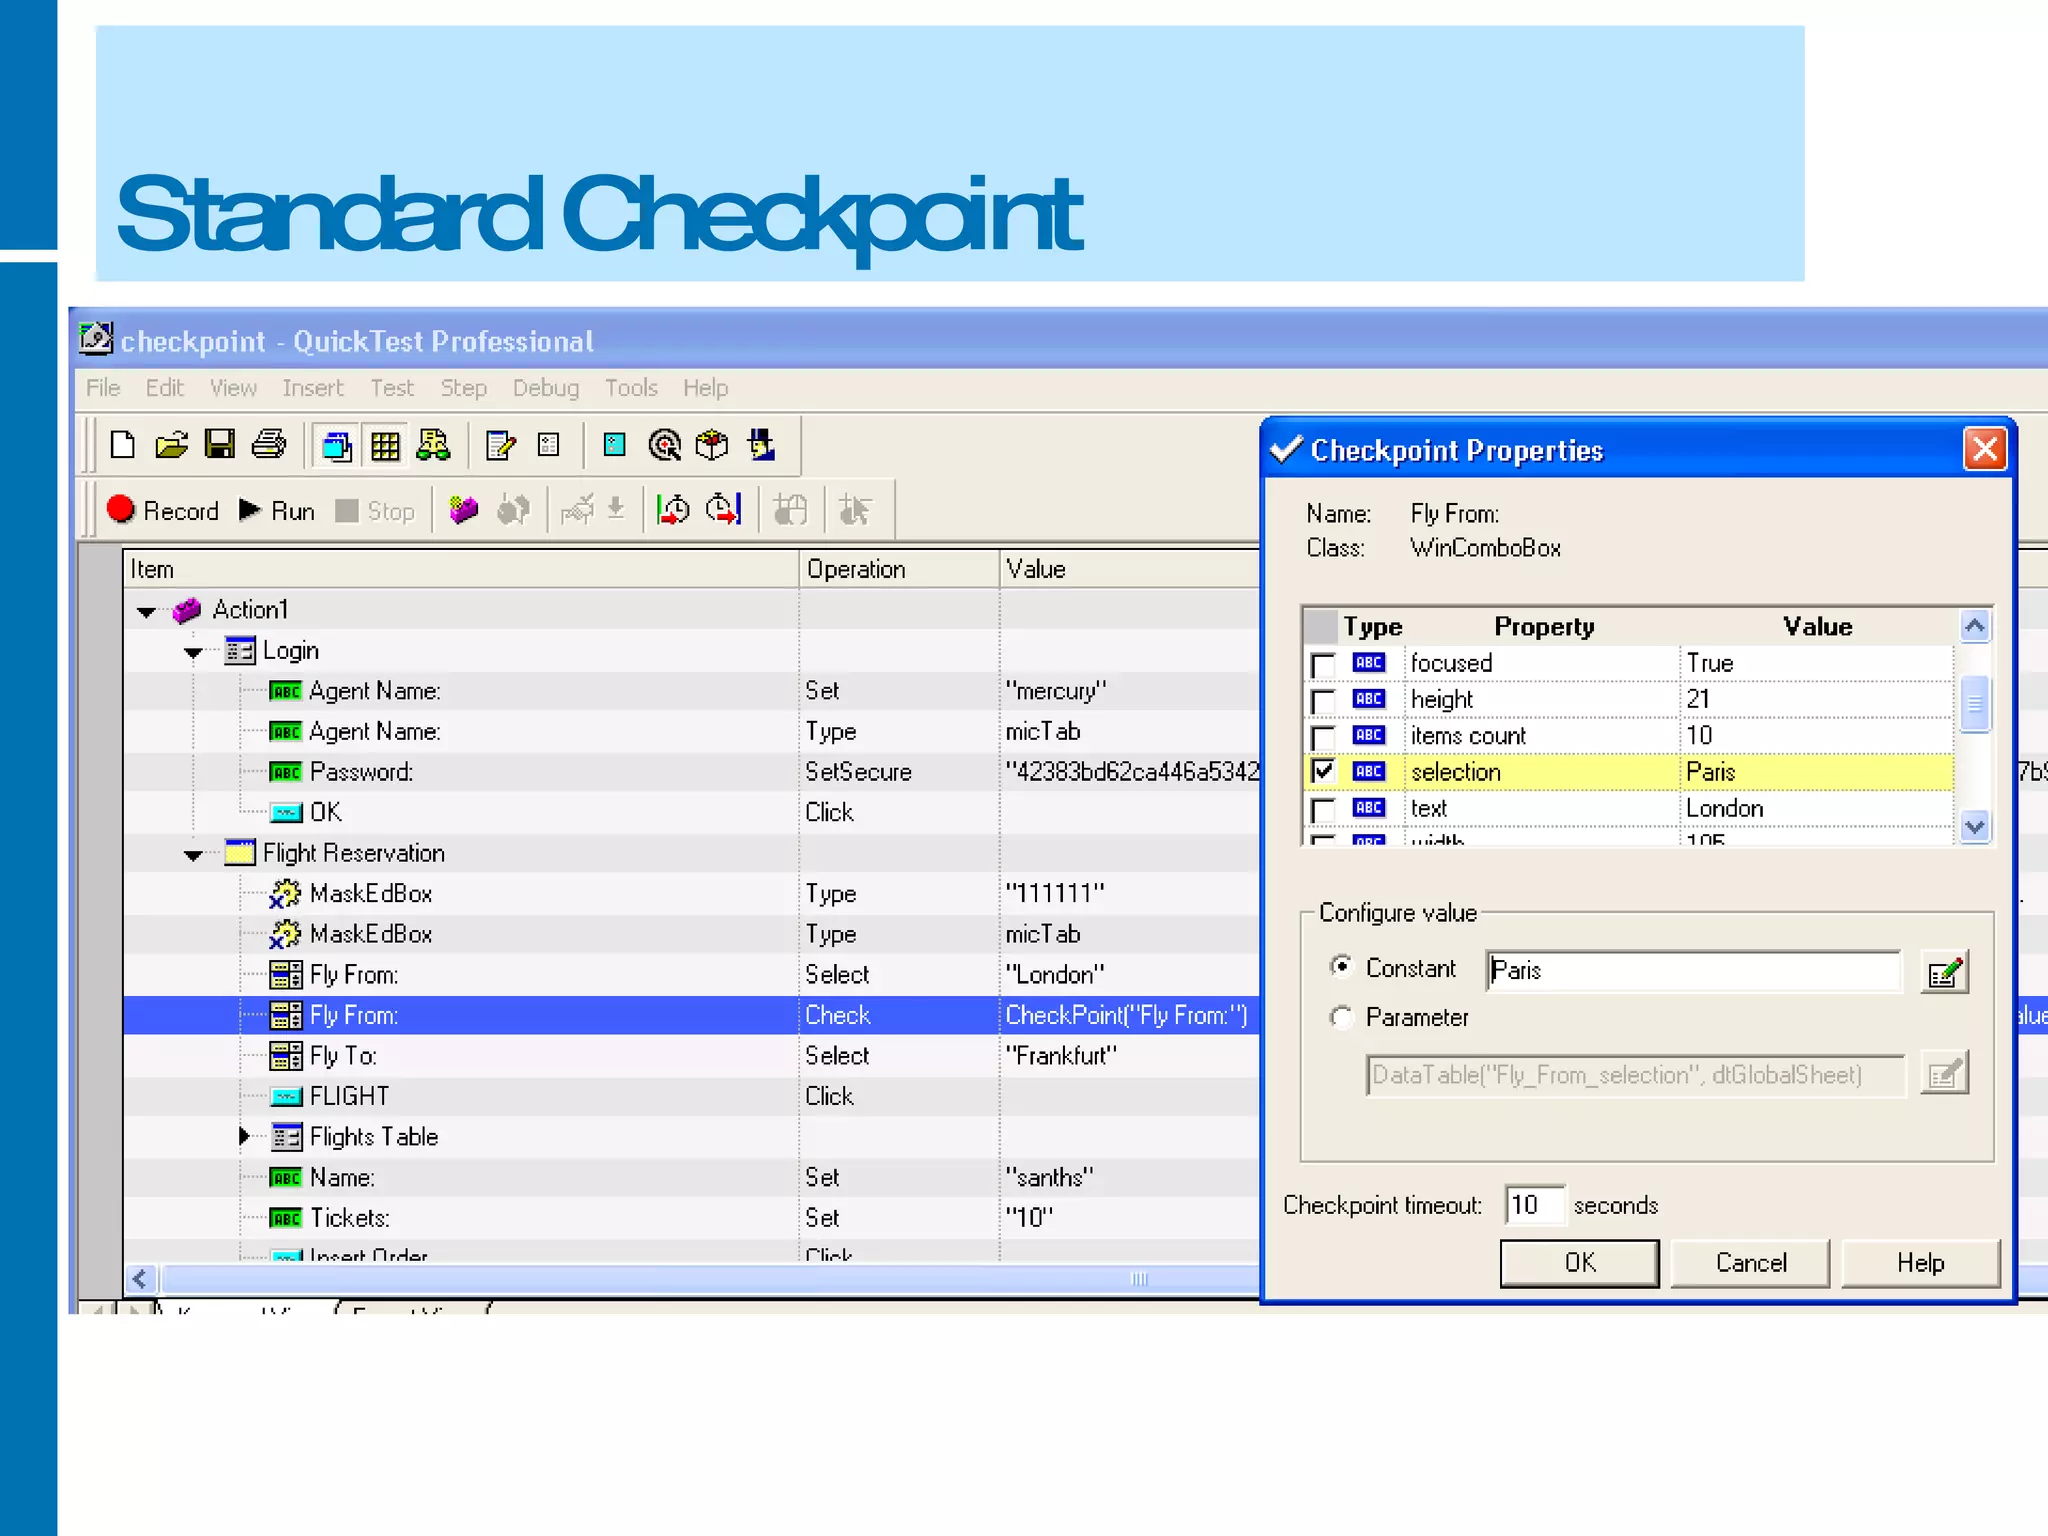Expand the Flights Table node
Viewport: 2048px width, 1536px height.
(x=244, y=1137)
